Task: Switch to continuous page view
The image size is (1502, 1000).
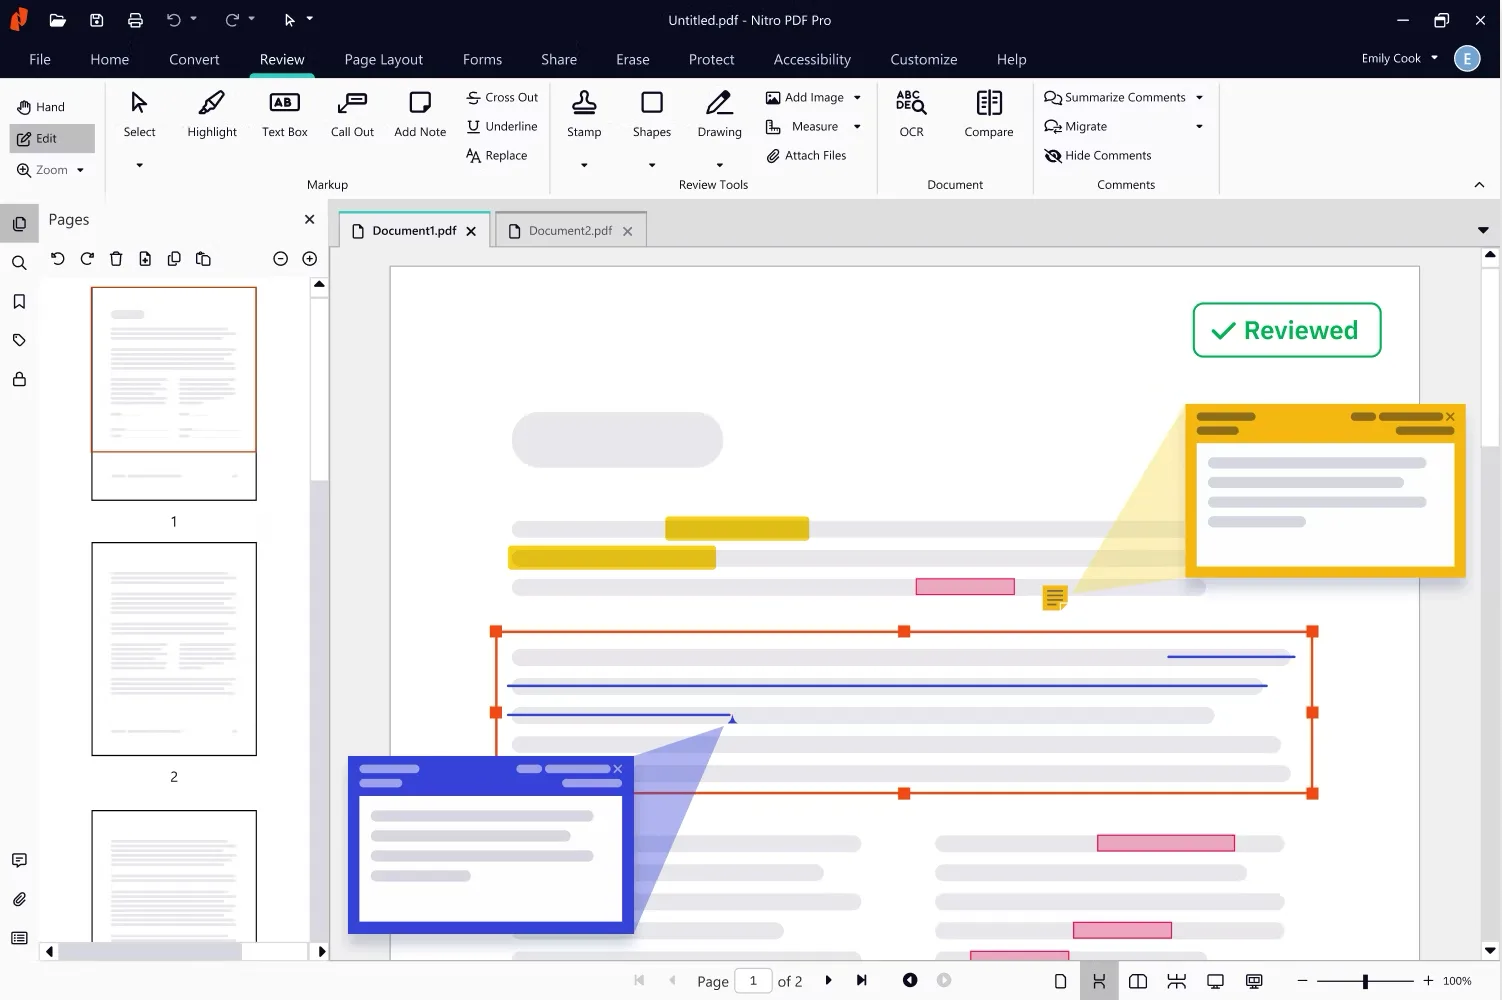Action: coord(1099,981)
